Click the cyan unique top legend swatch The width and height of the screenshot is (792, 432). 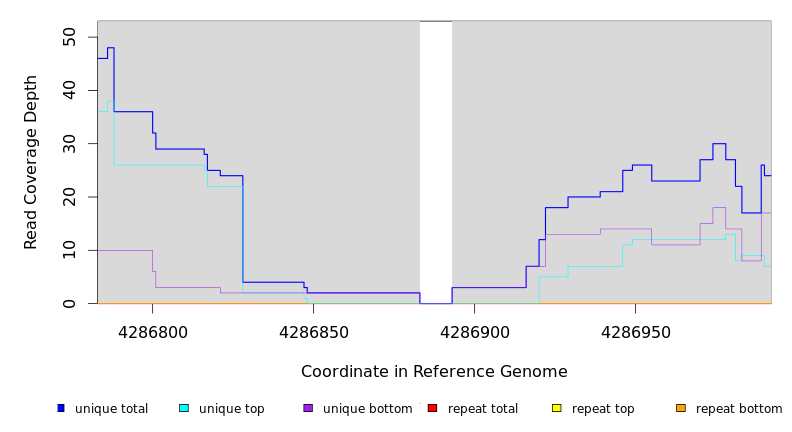coord(184,408)
